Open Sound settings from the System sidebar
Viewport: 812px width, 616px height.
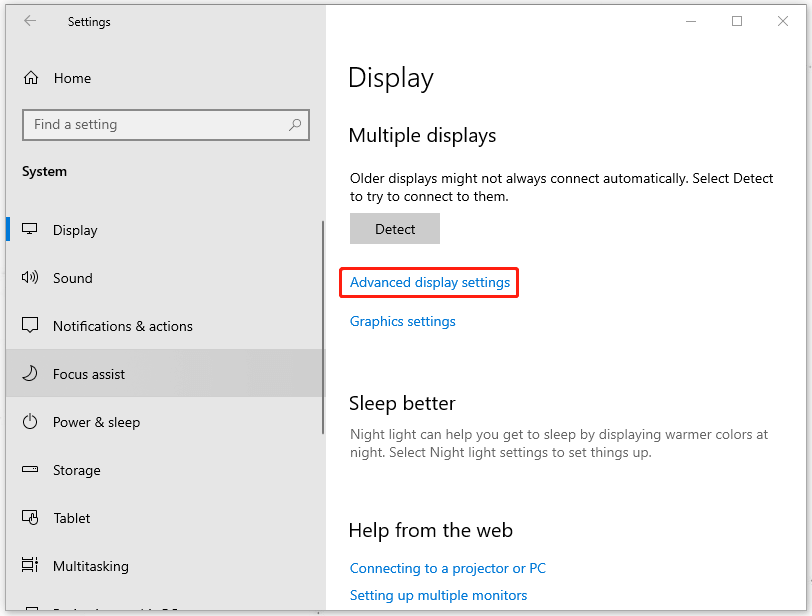(x=75, y=278)
